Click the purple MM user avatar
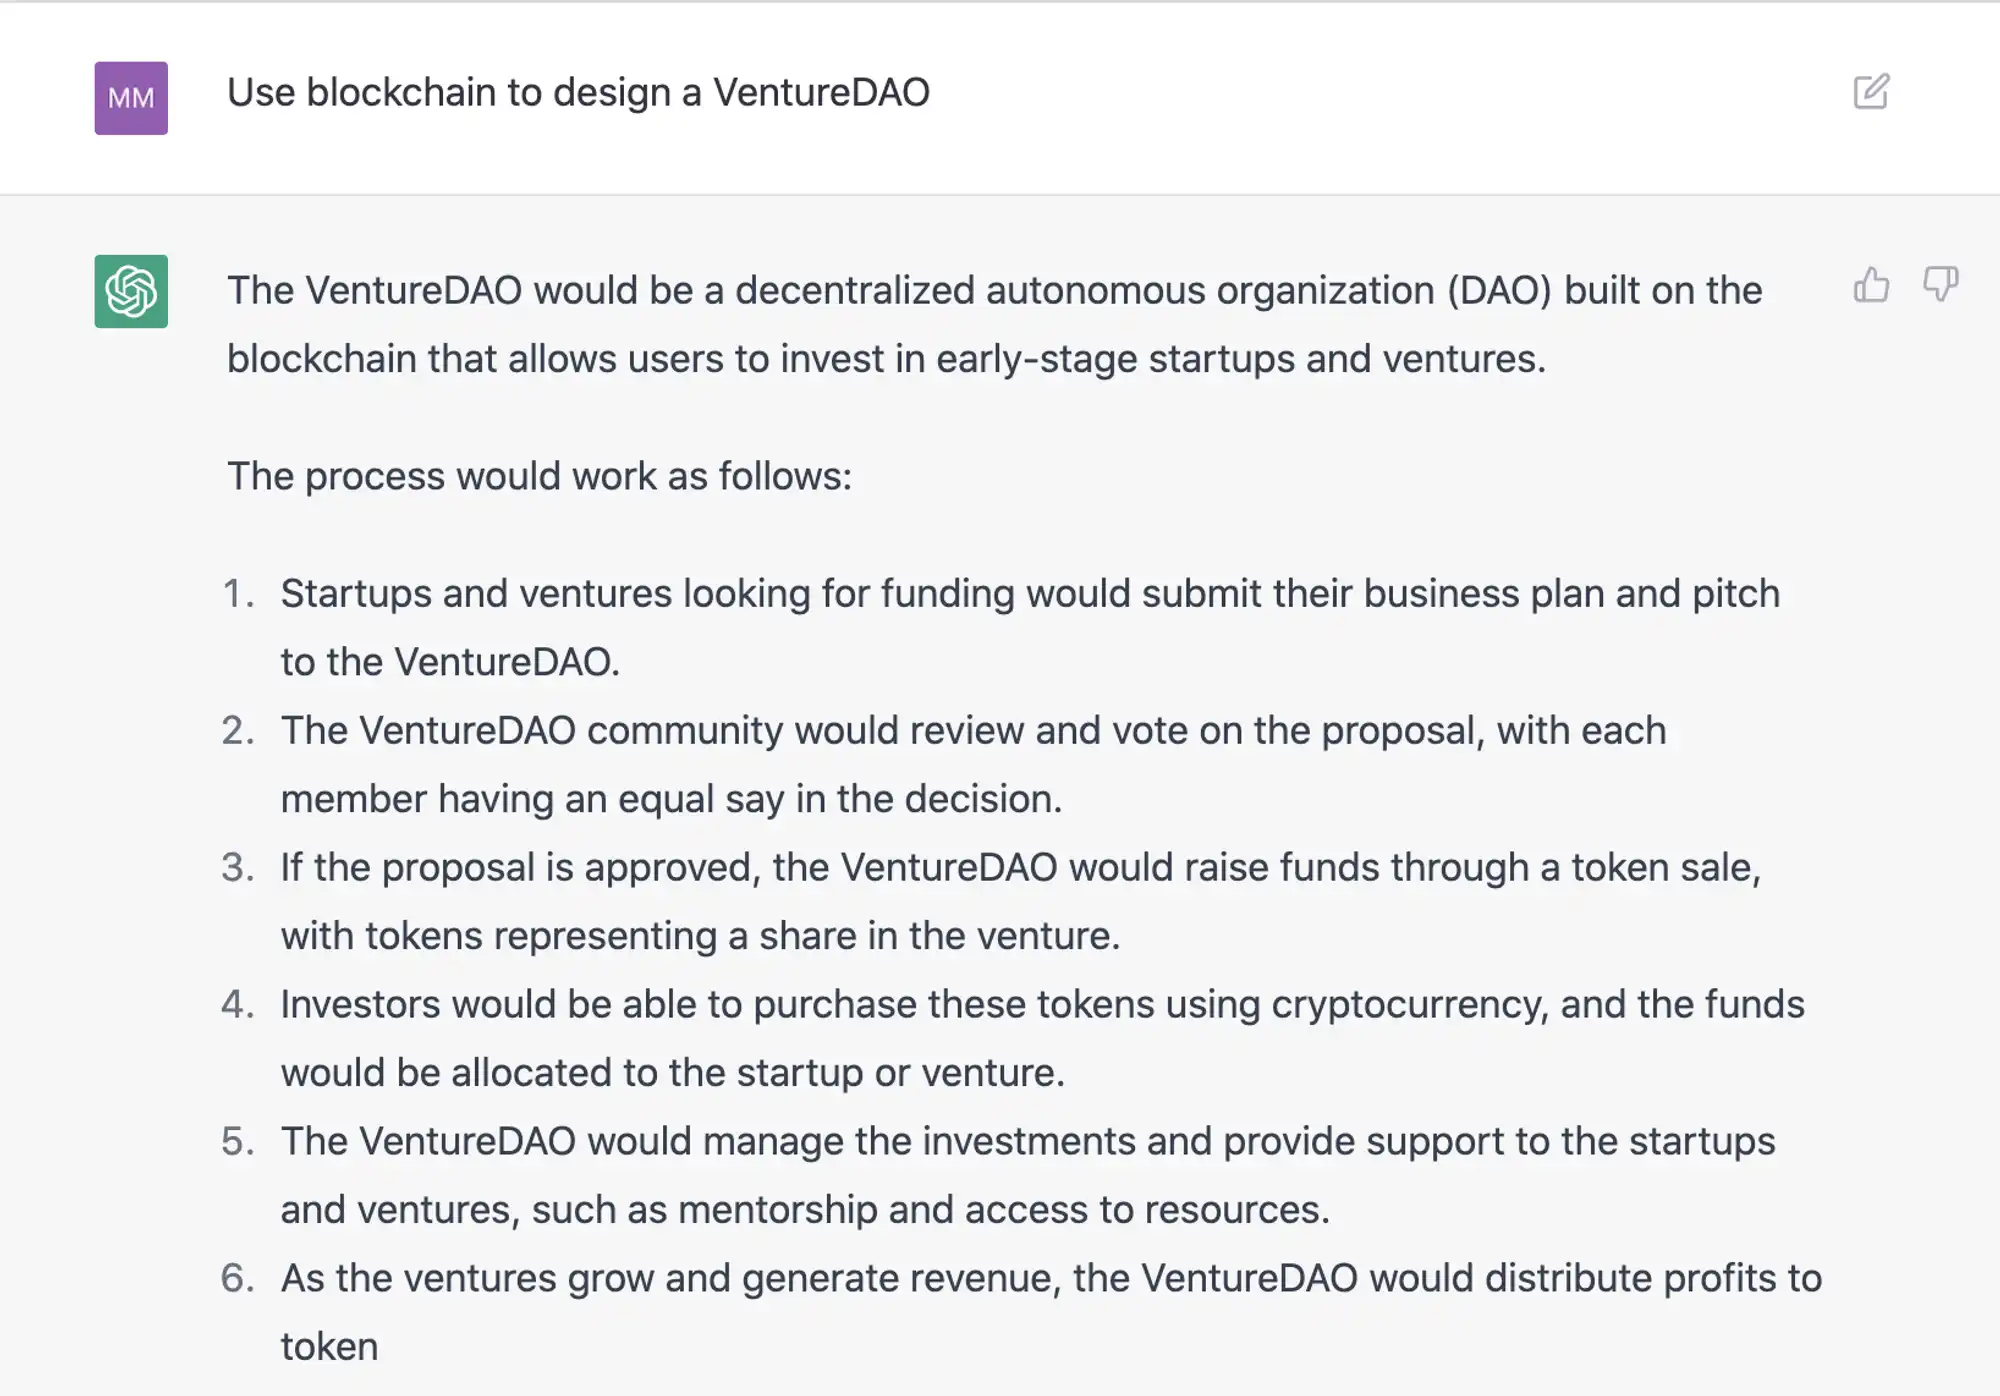Screen dimensions: 2000x1396 pos(131,98)
